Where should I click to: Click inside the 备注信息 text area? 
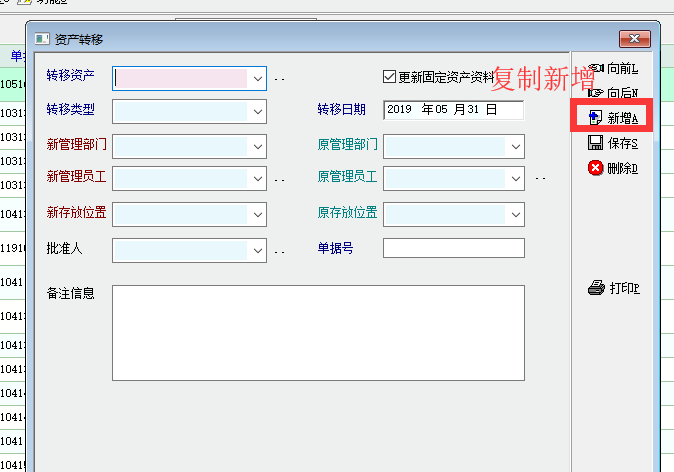pyautogui.click(x=318, y=332)
